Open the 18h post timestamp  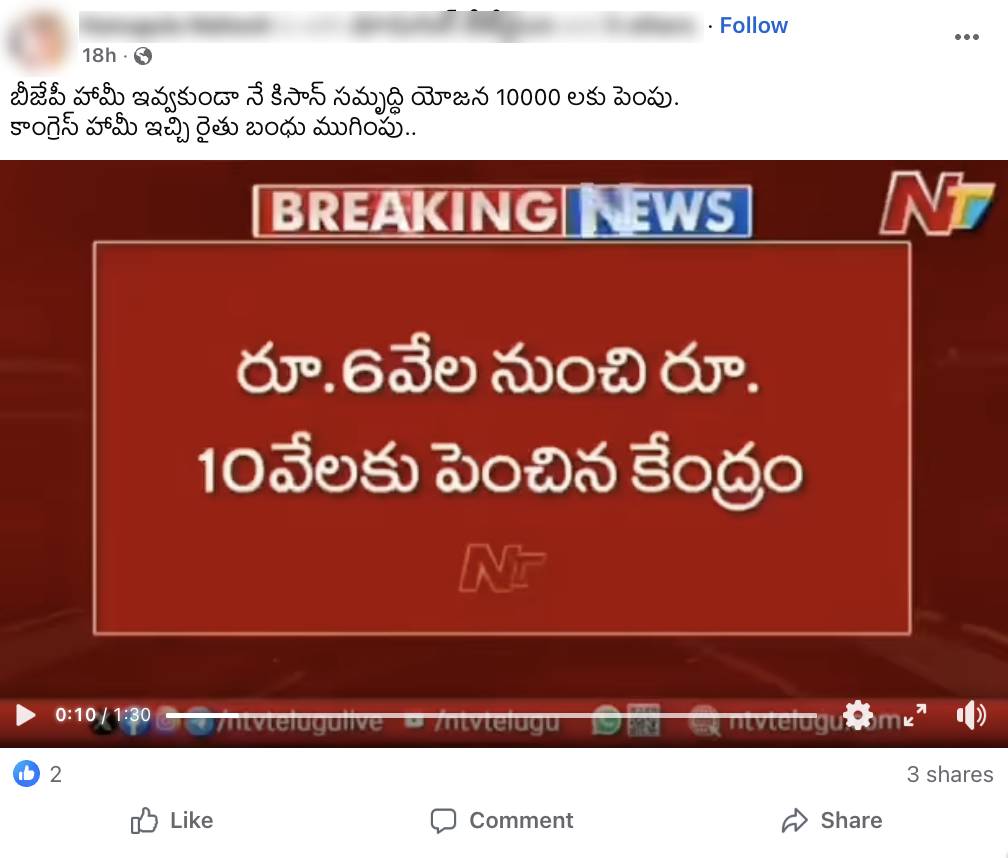(99, 56)
